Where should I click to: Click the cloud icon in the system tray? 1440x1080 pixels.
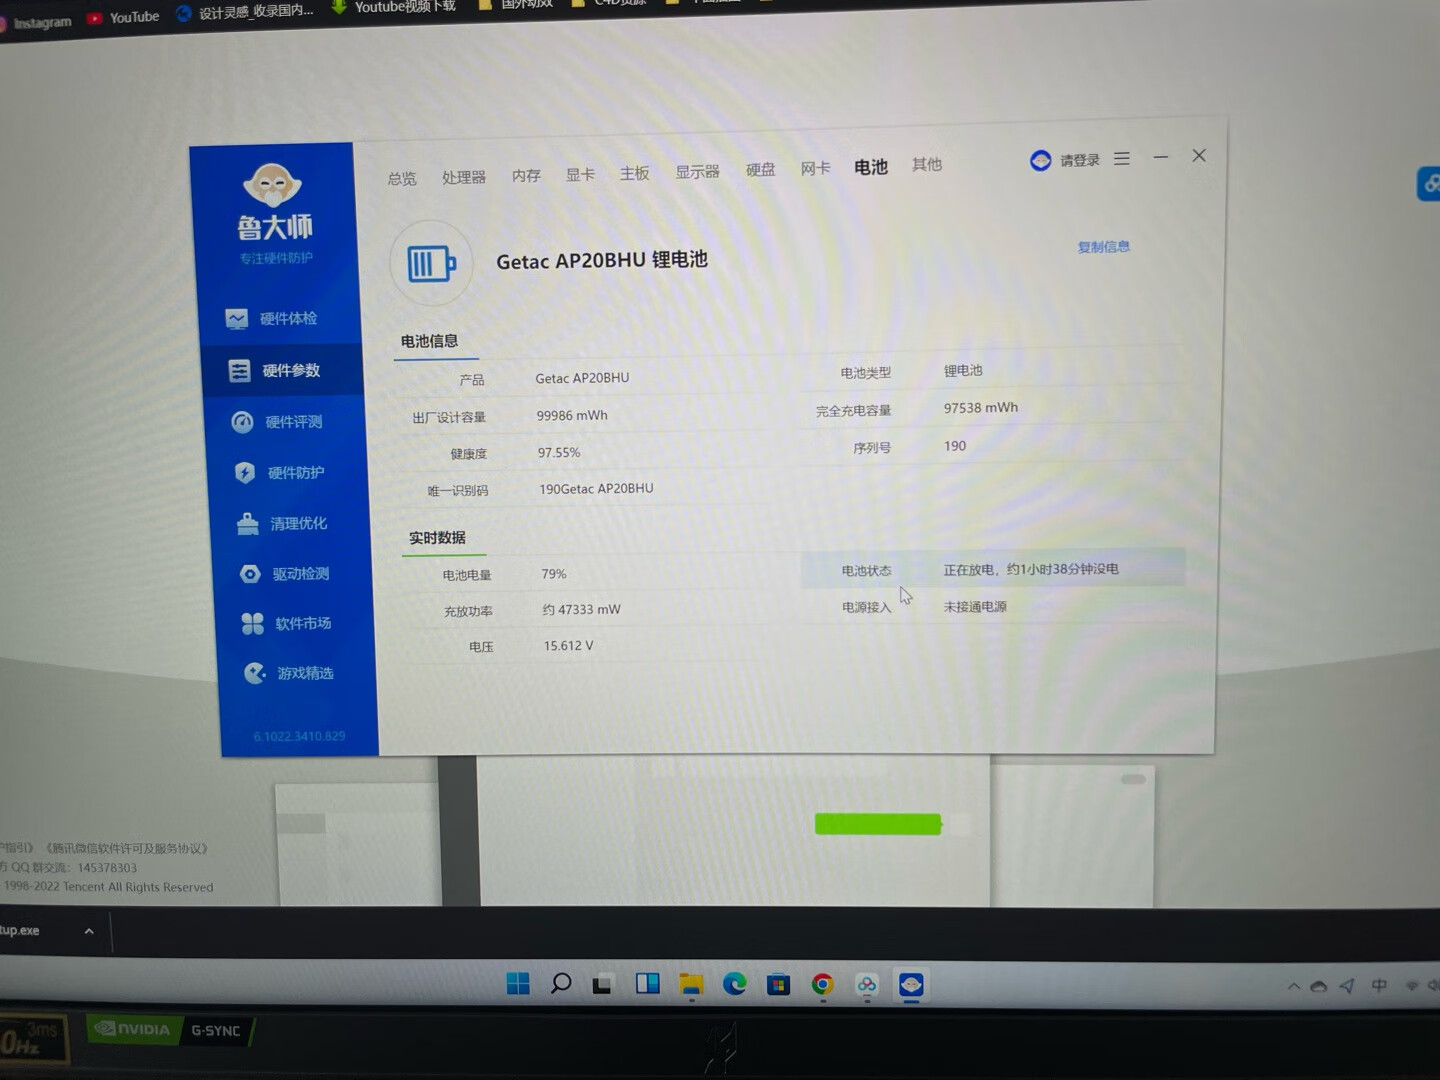point(1319,987)
